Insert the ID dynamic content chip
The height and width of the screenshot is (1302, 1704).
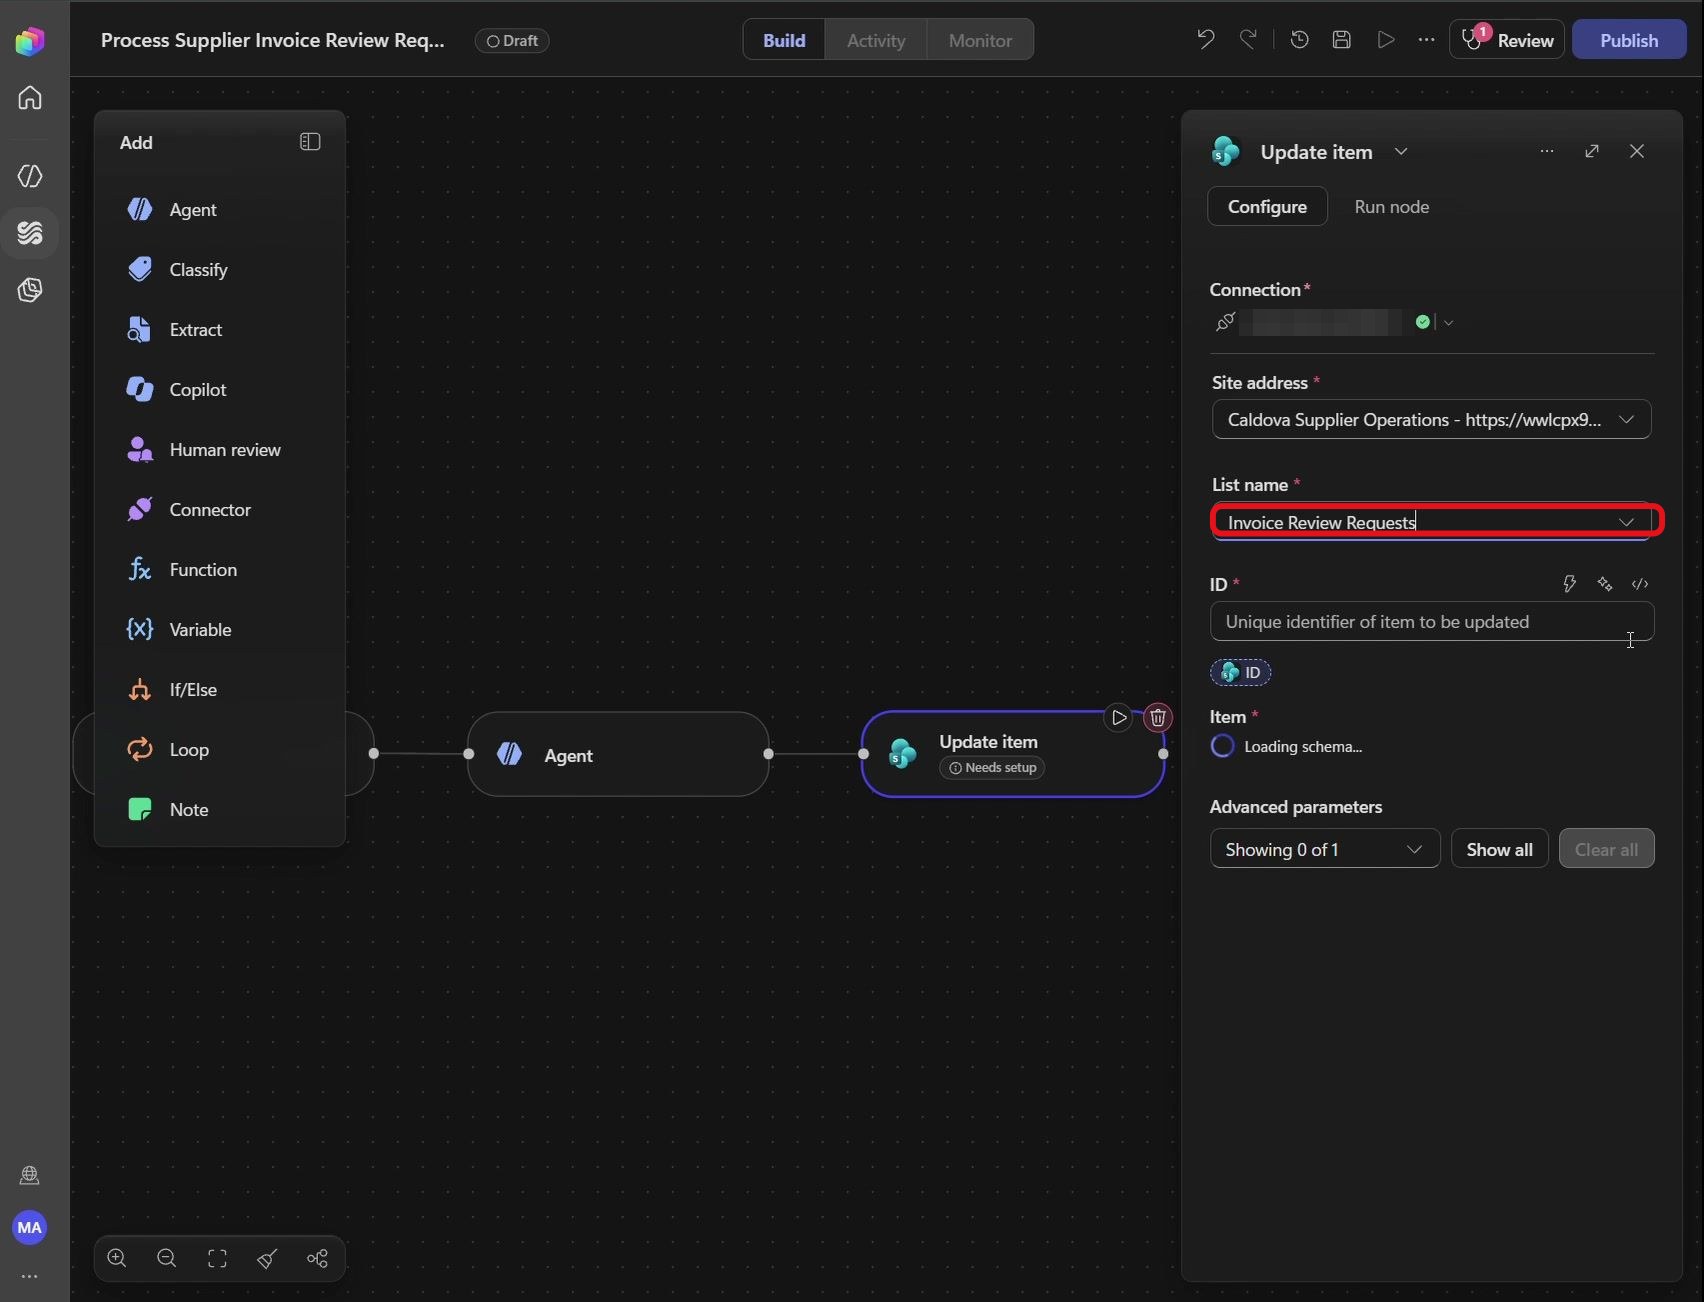click(1240, 672)
